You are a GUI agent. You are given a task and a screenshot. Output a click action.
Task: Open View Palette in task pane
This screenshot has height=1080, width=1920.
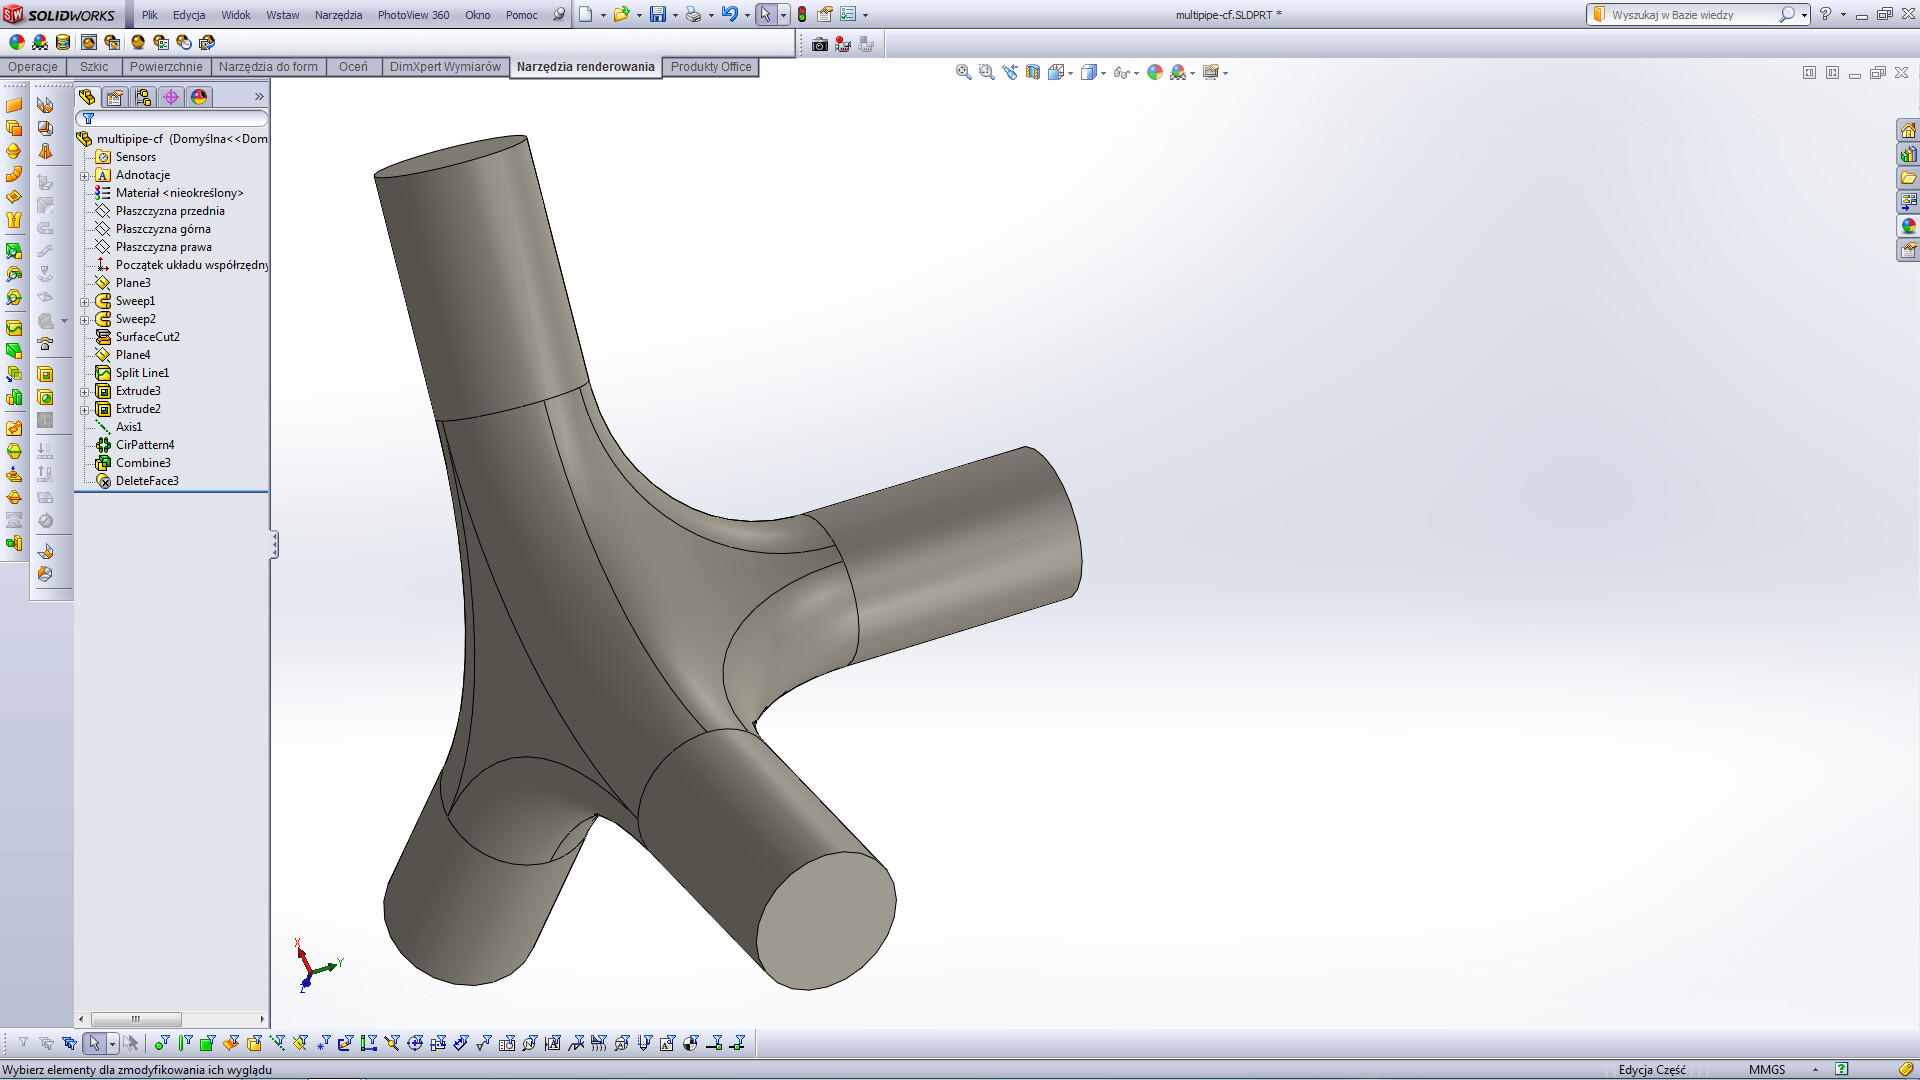[1908, 202]
